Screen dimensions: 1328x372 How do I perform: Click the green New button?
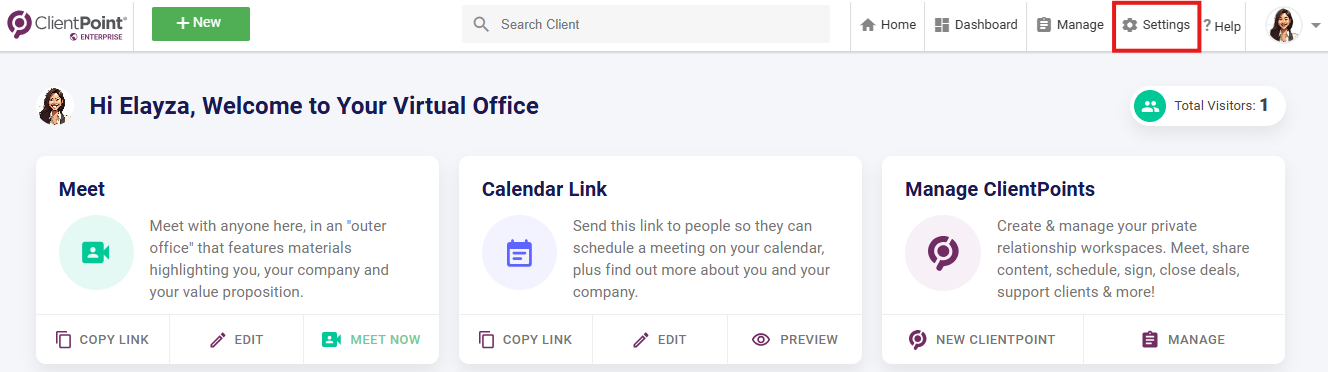click(x=201, y=24)
